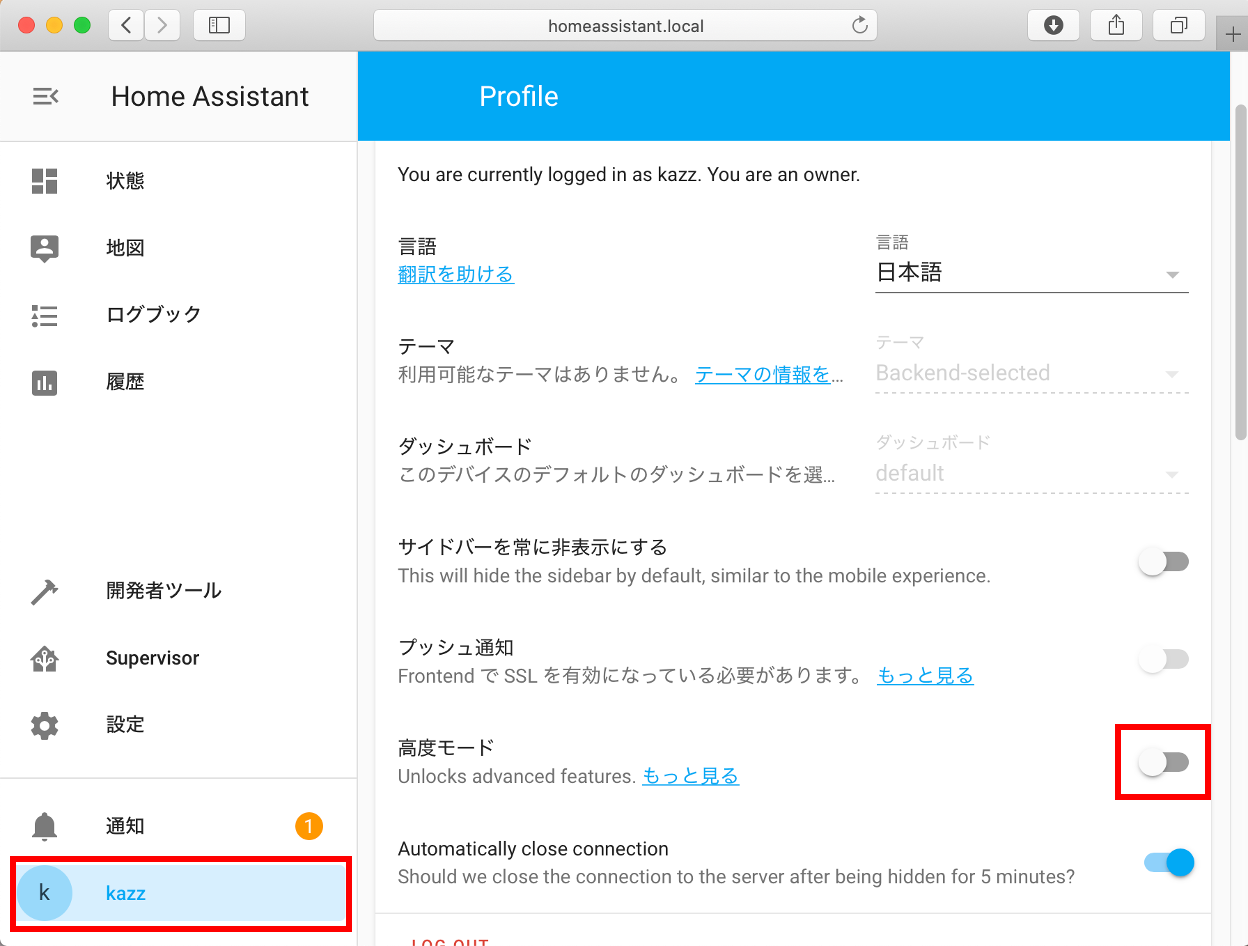The height and width of the screenshot is (946, 1248).
Task: Click the kazz user avatar
Action: click(x=44, y=893)
